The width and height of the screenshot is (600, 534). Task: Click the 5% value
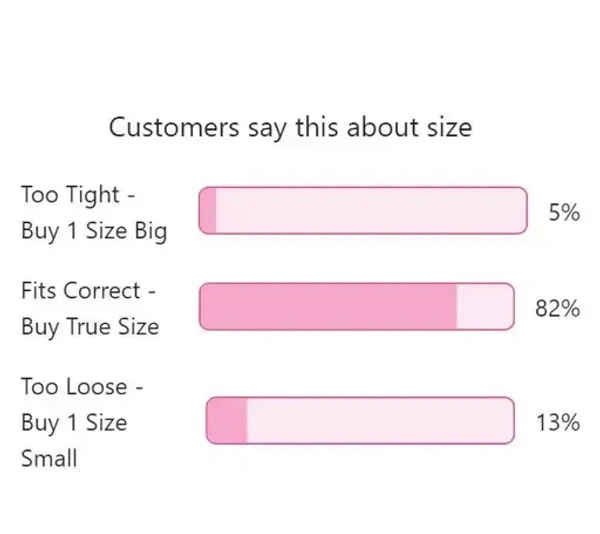pyautogui.click(x=564, y=212)
